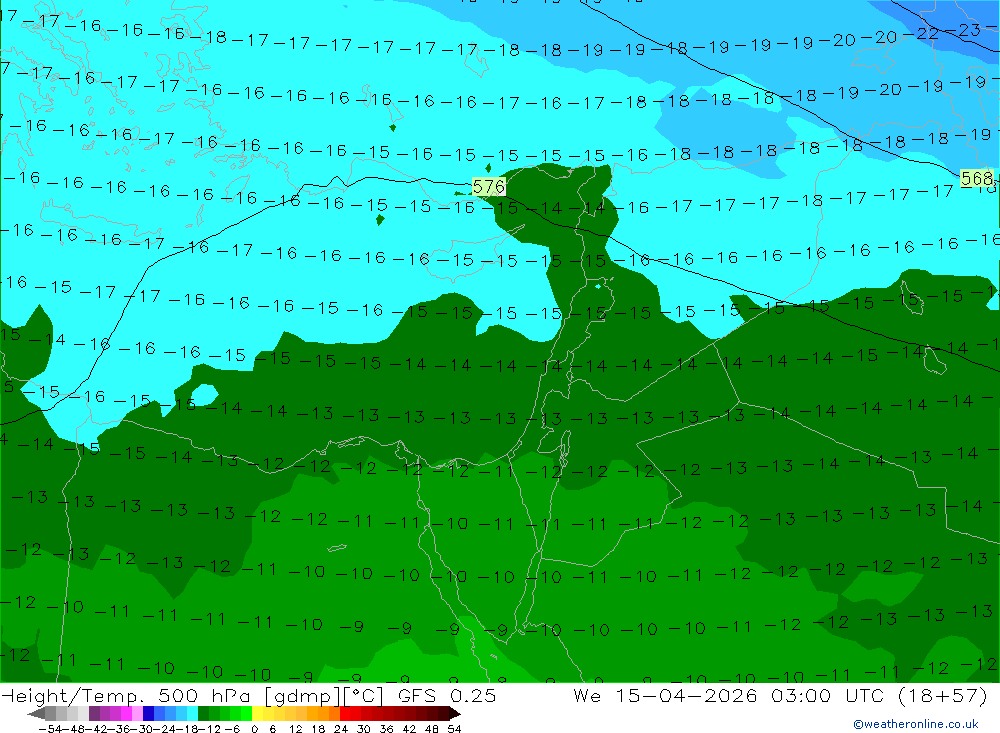Click the cyan legend swatch near -18
1000x733 pixels.
click(x=192, y=713)
